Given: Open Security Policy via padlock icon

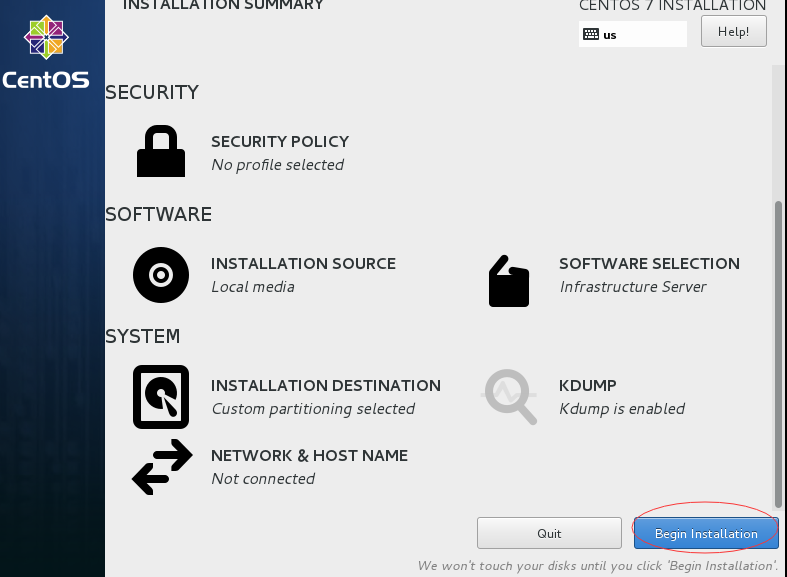Looking at the screenshot, I should 161,151.
